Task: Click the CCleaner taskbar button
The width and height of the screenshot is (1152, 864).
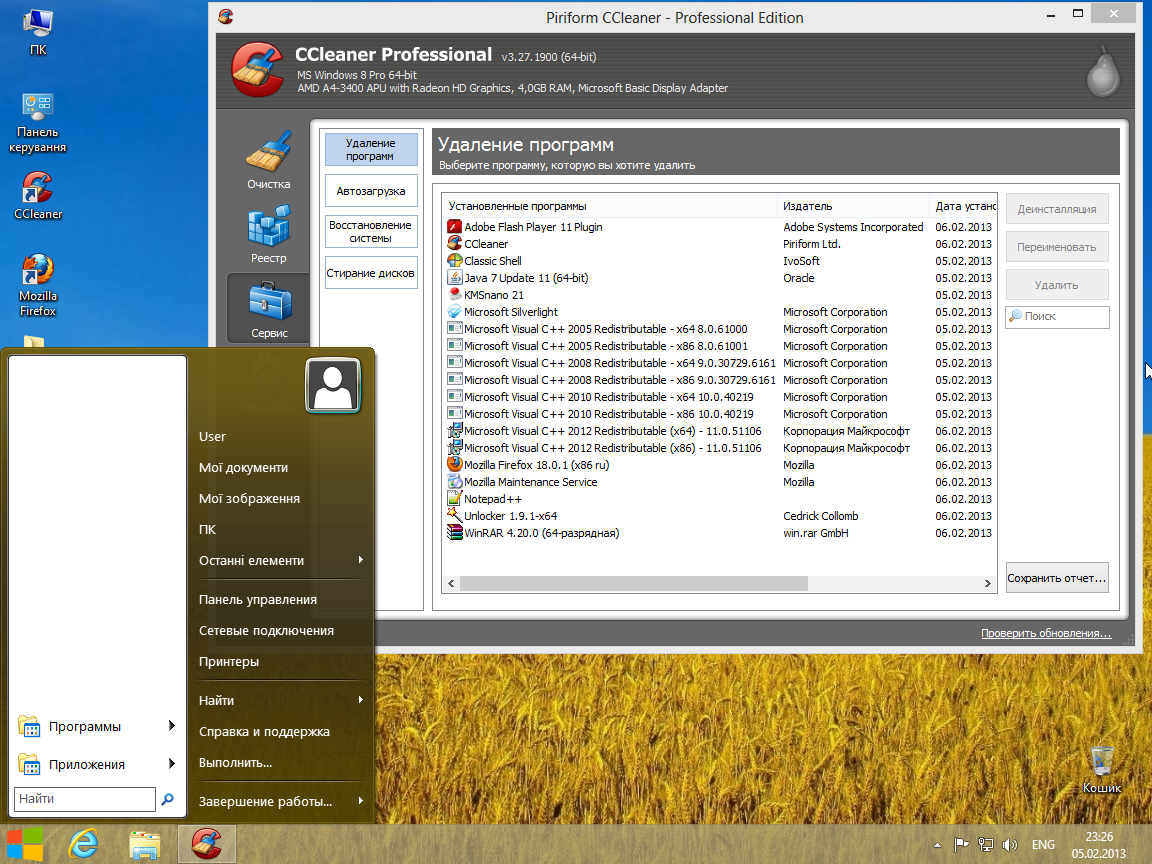Action: click(206, 844)
